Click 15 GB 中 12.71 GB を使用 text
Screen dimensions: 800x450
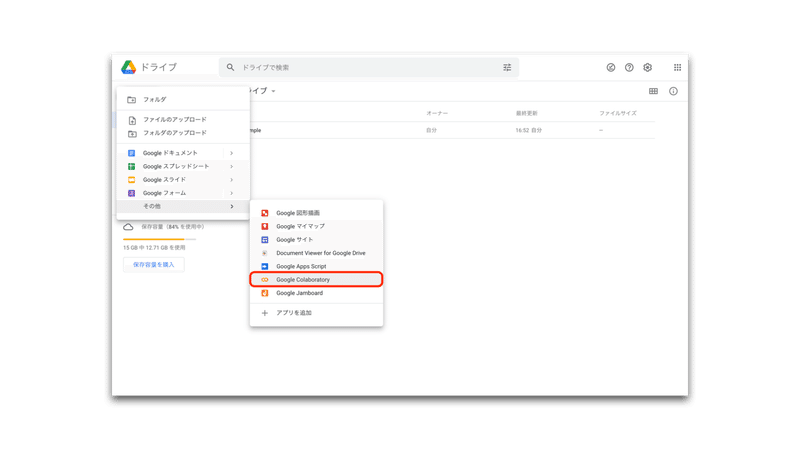(x=154, y=248)
